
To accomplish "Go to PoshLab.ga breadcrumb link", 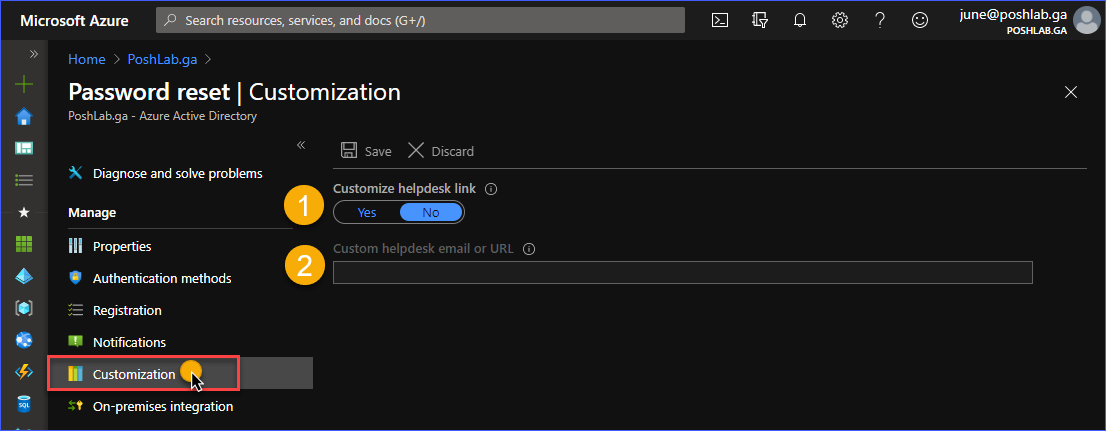I will (x=163, y=59).
